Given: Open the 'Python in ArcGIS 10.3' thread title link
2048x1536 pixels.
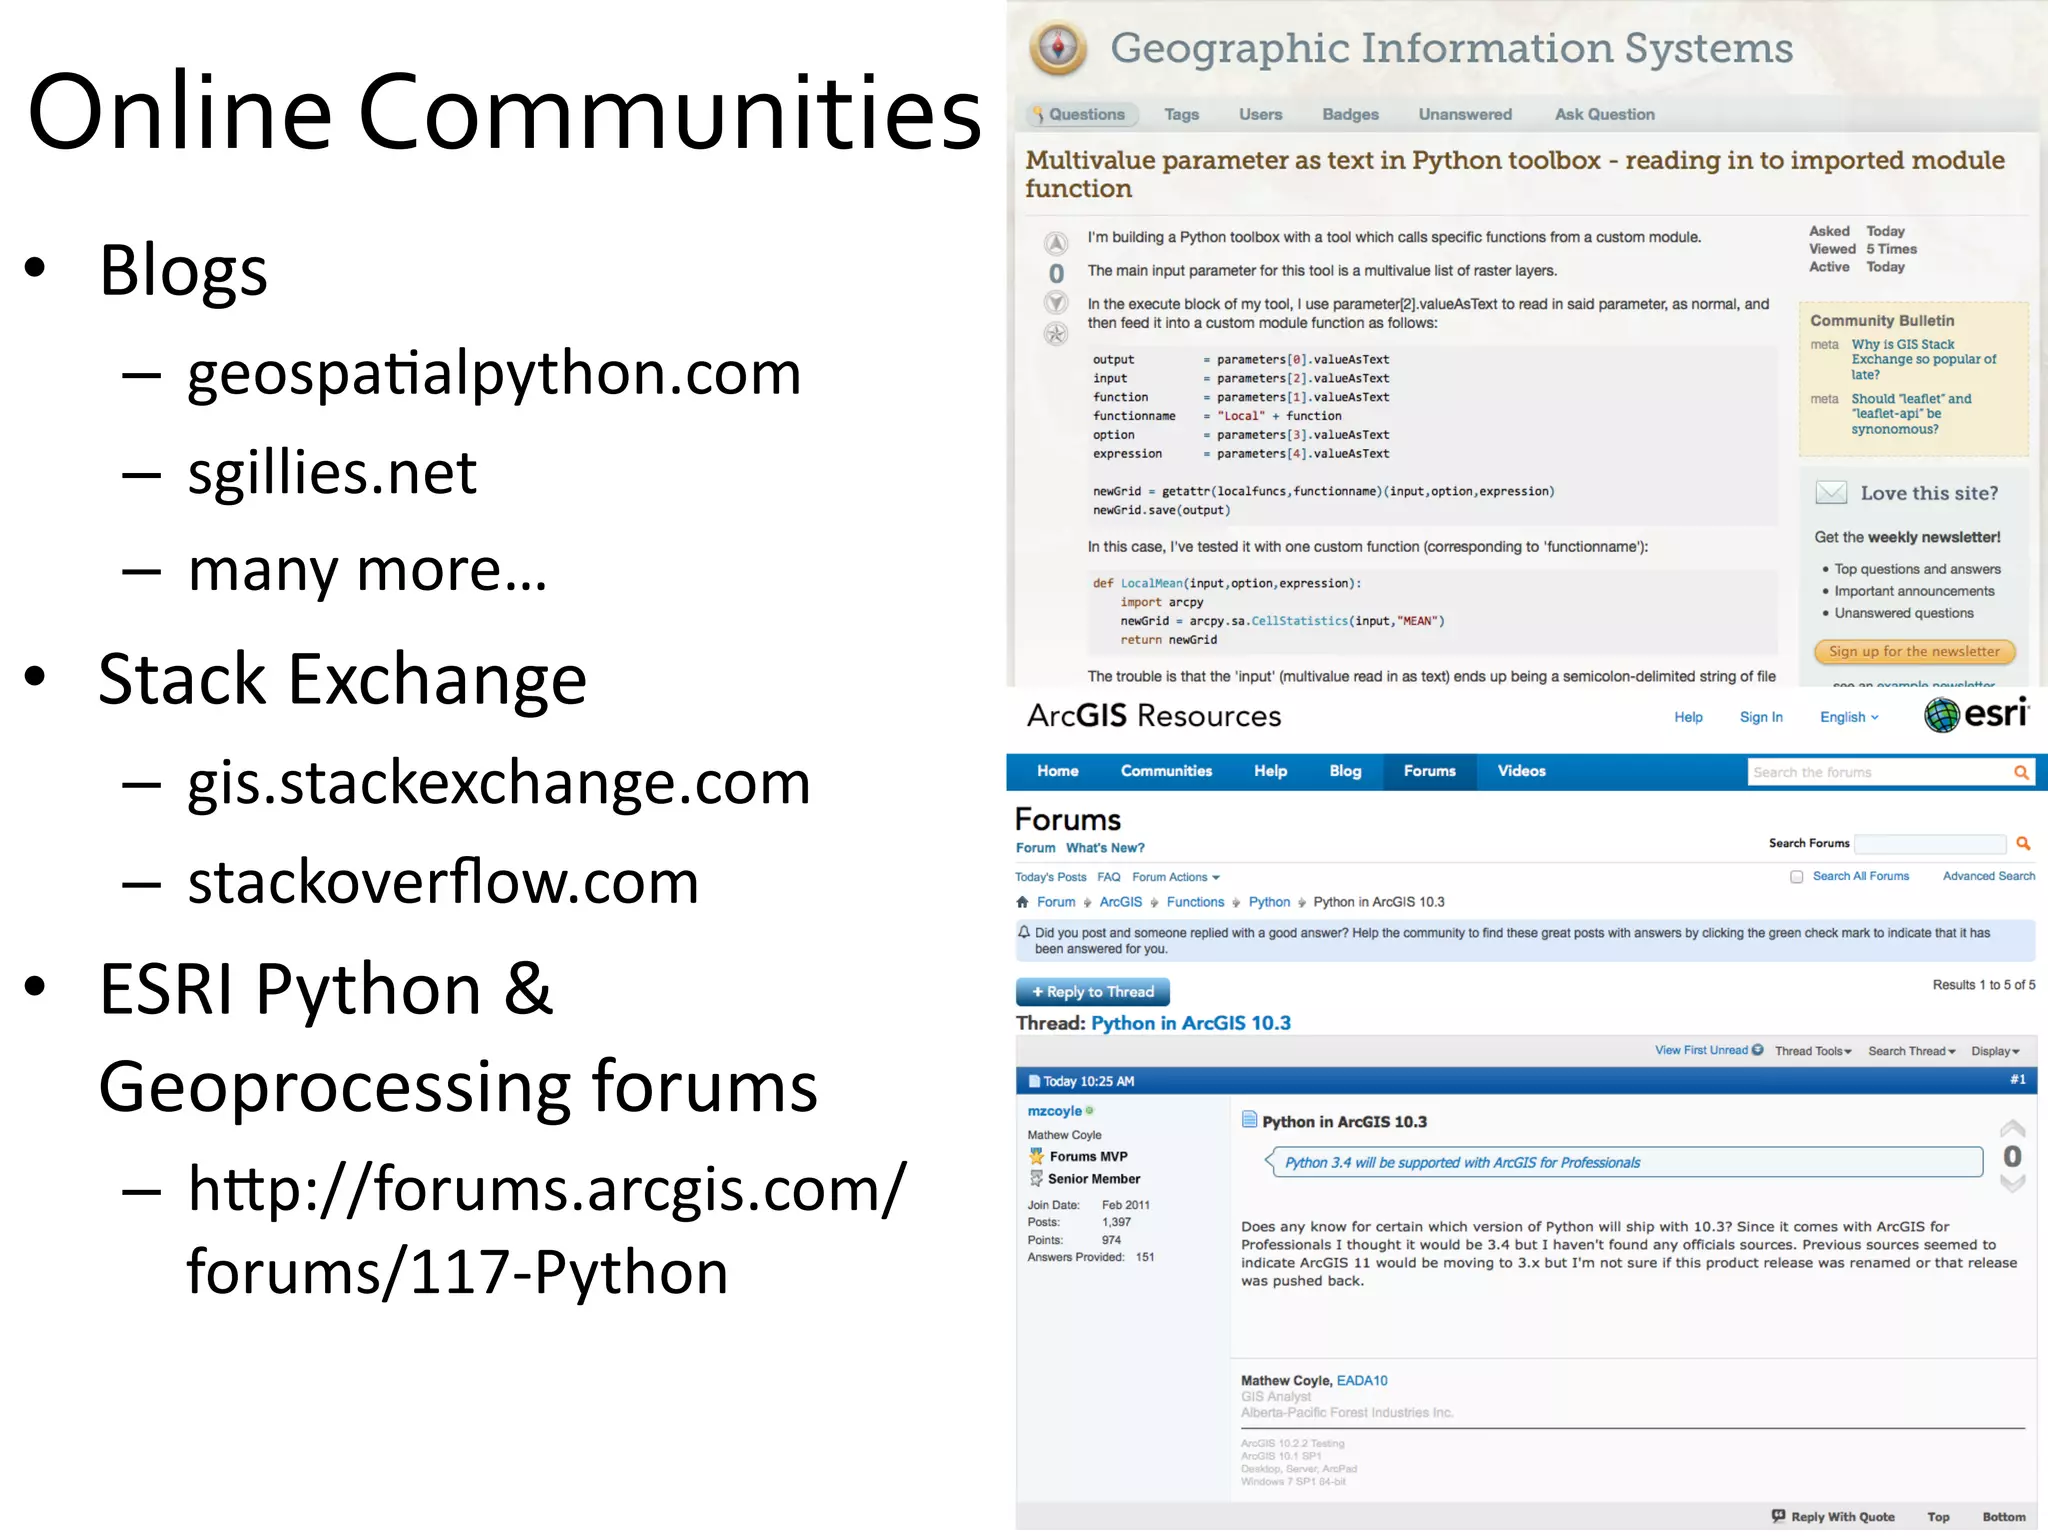Looking at the screenshot, I should pyautogui.click(x=1190, y=1023).
